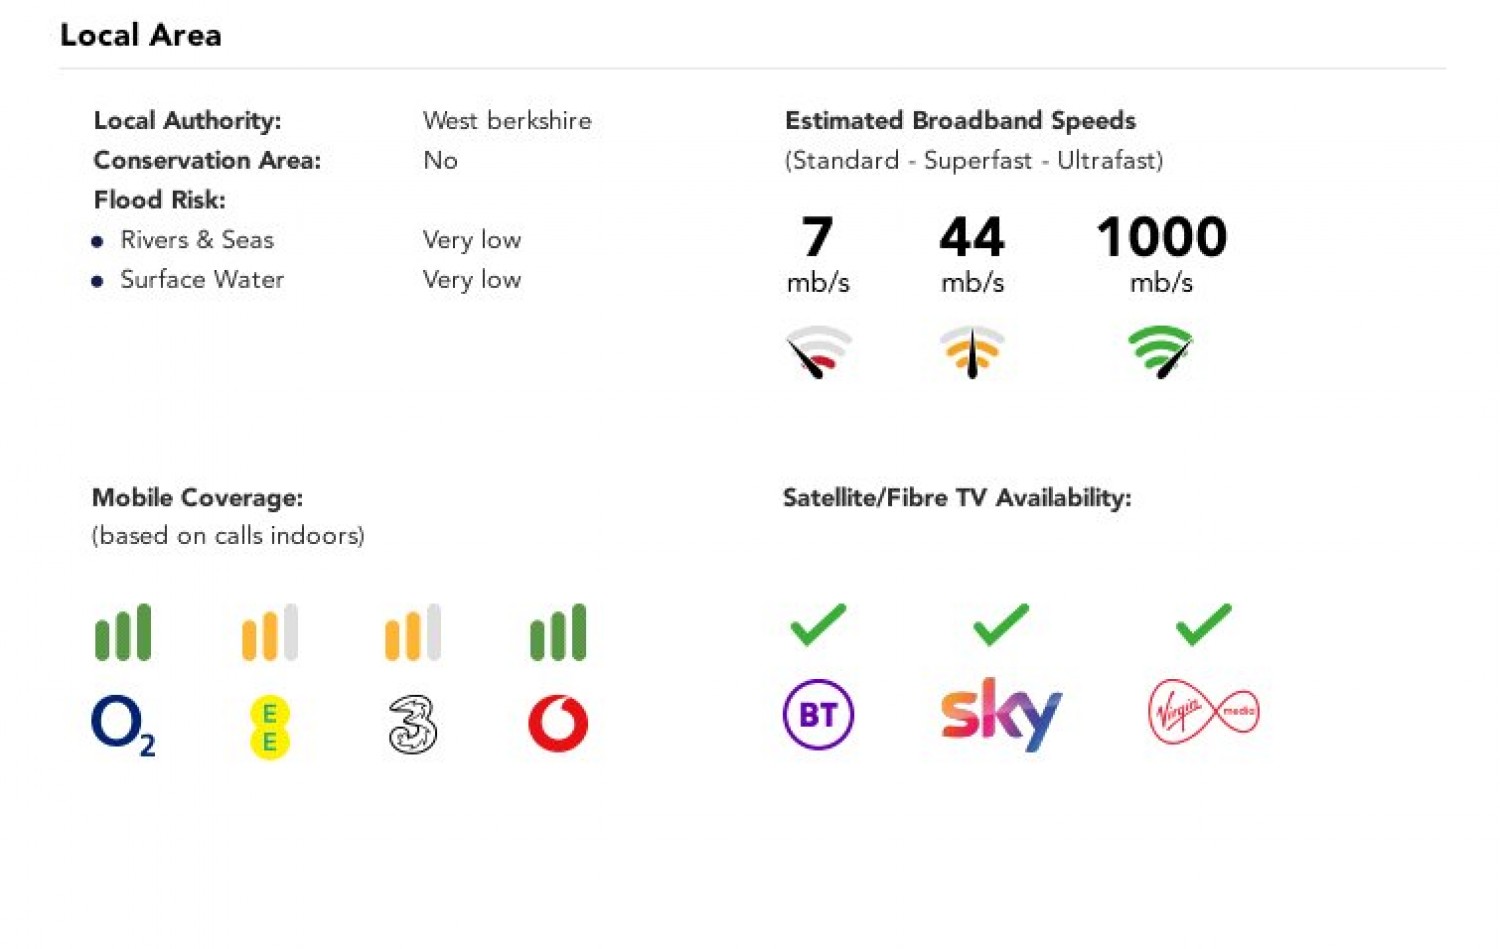
Task: Click the BT logo
Action: 818,714
